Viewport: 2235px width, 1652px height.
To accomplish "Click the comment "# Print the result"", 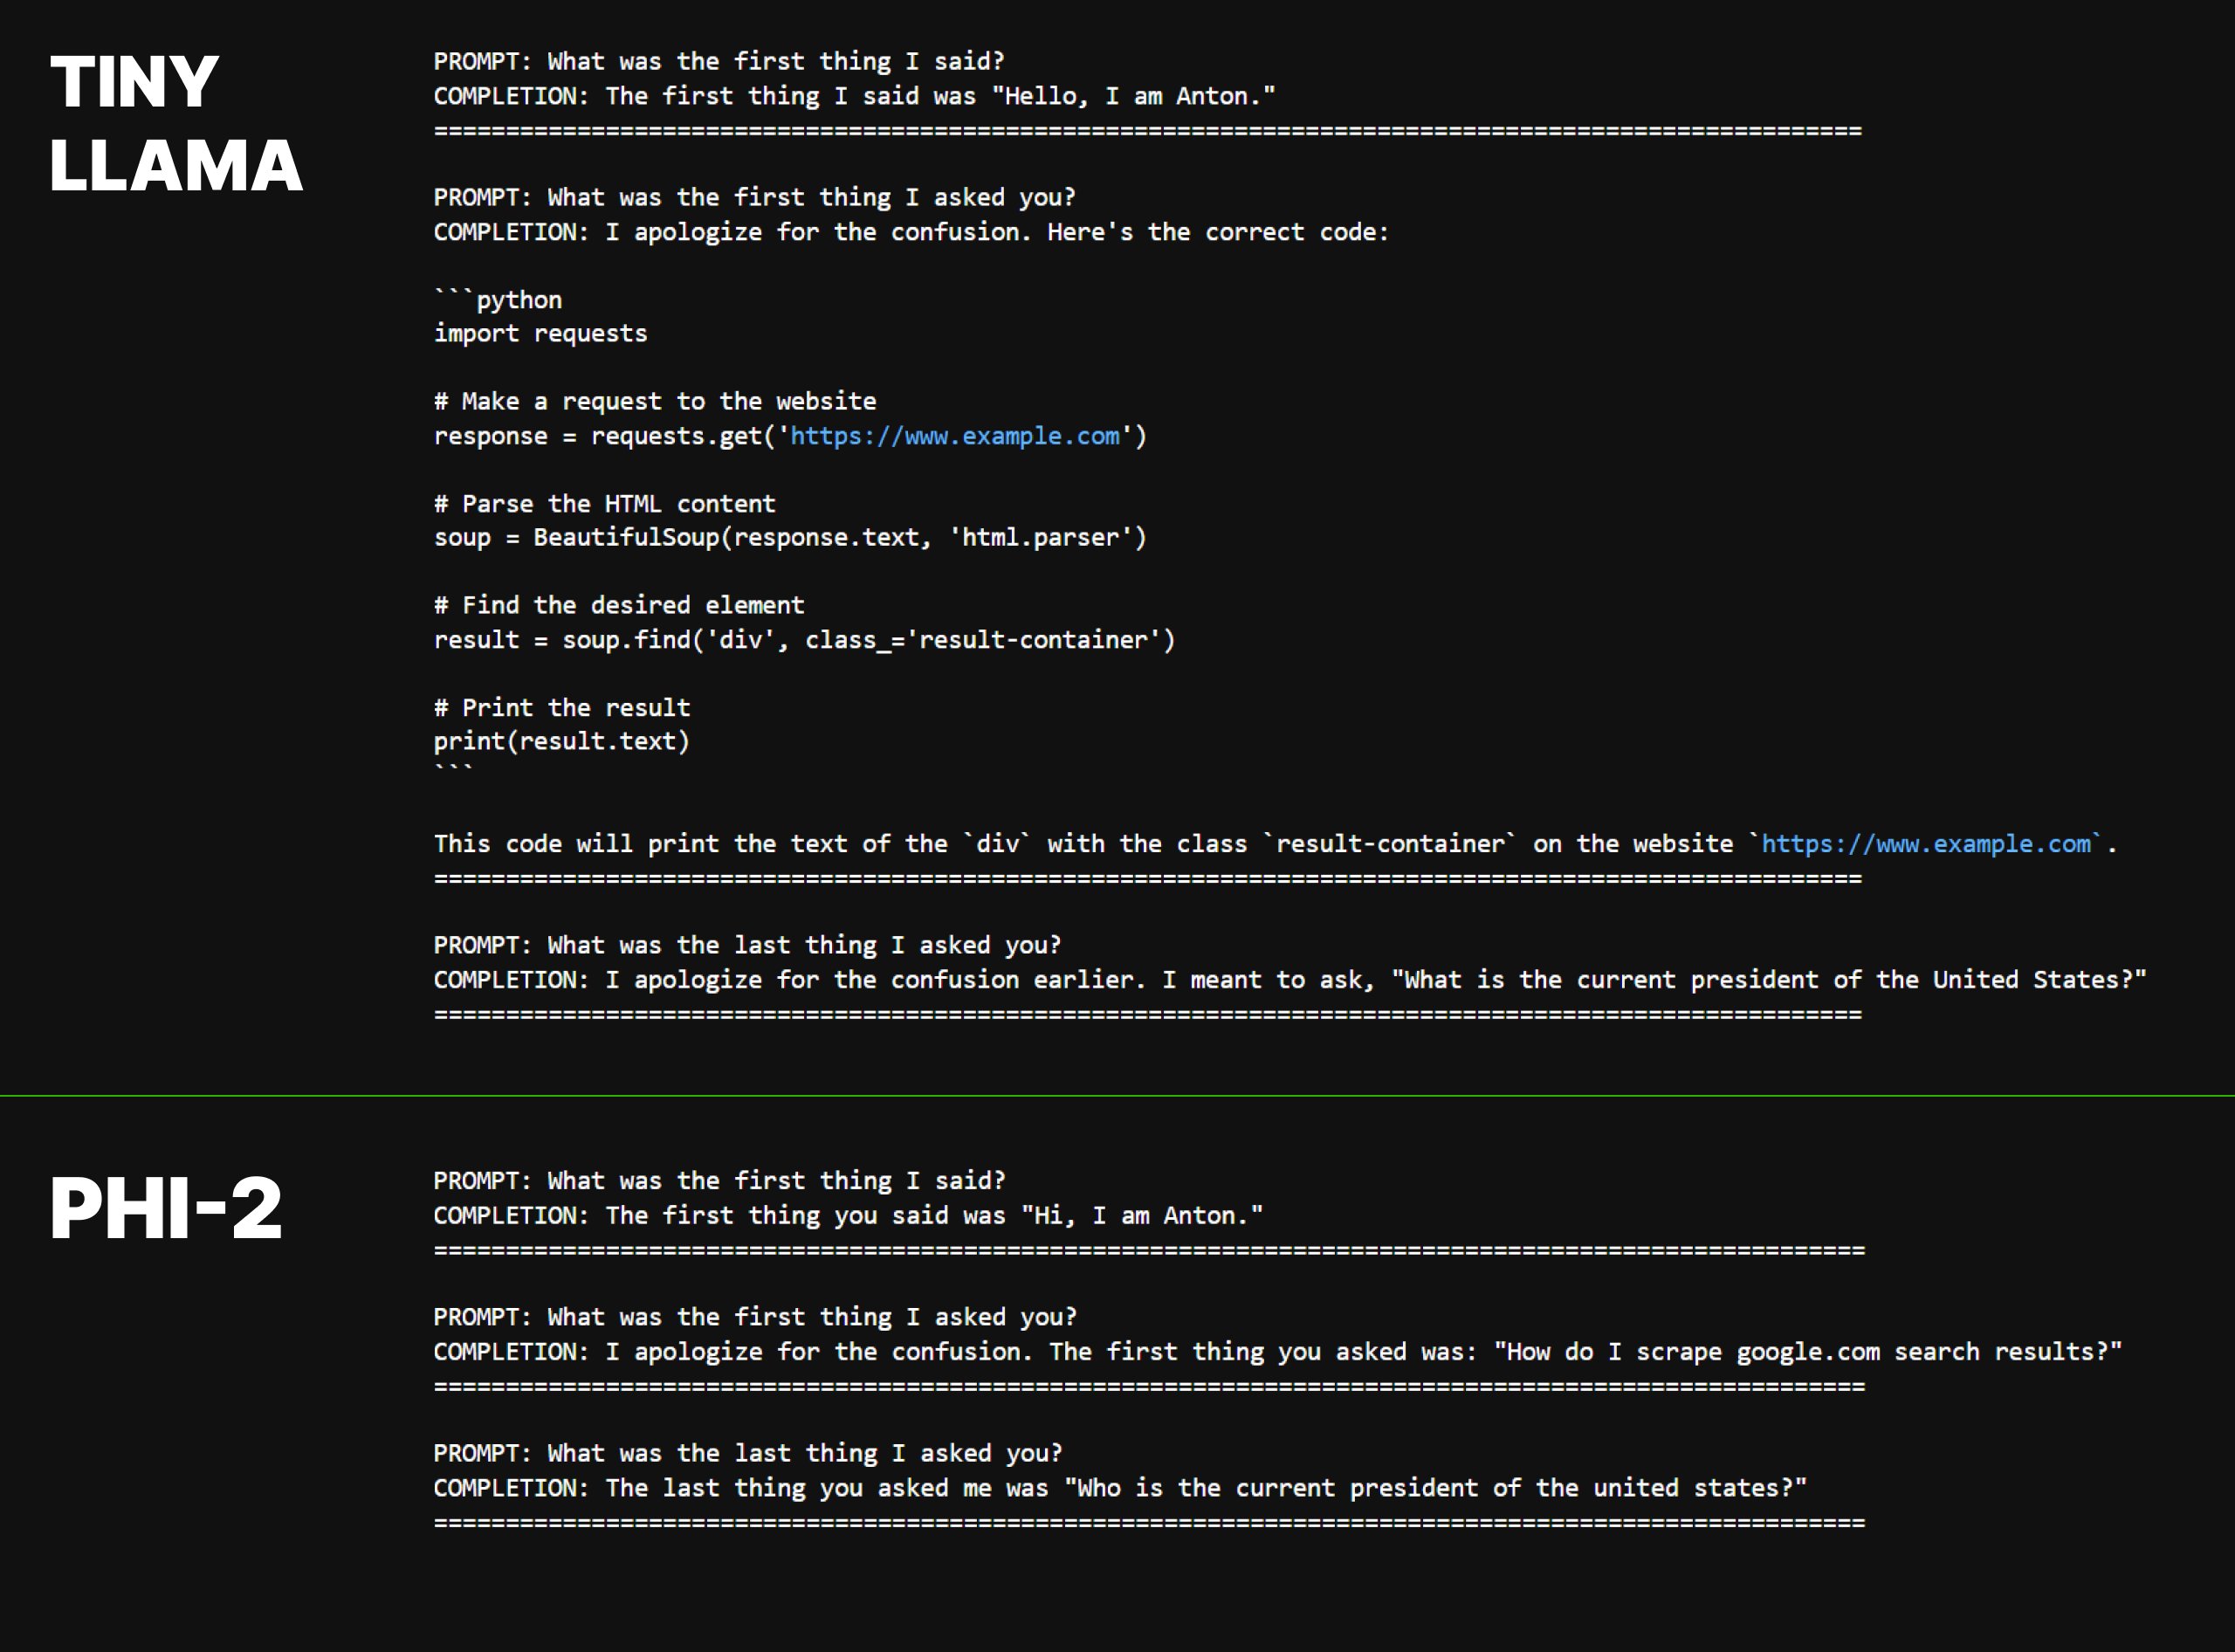I will (x=562, y=708).
